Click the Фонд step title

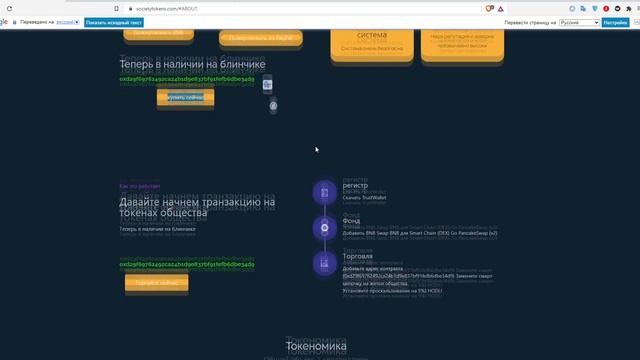click(x=351, y=221)
